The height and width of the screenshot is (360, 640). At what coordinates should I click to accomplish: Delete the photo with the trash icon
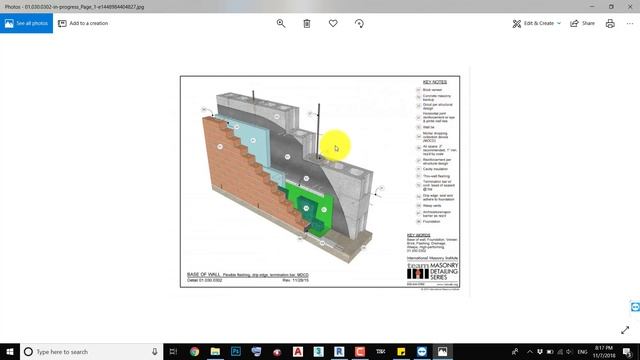[x=307, y=23]
